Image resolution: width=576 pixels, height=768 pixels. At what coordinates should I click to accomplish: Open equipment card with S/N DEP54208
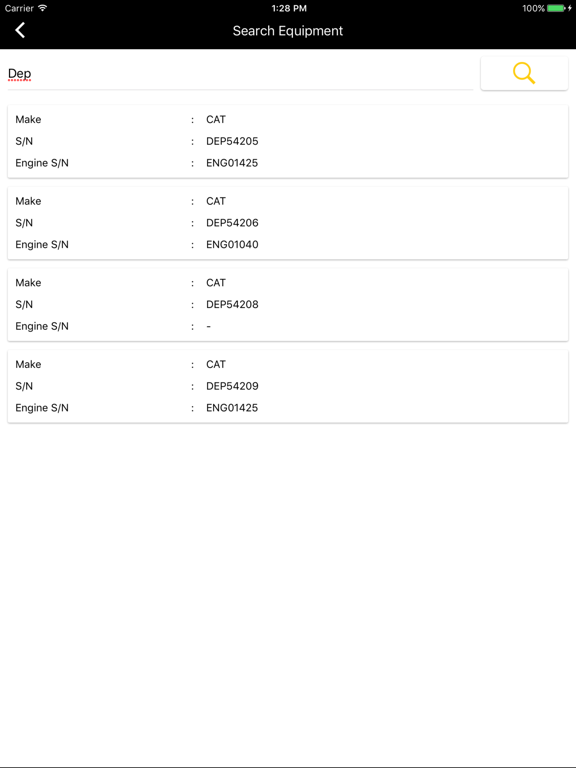coord(288,305)
